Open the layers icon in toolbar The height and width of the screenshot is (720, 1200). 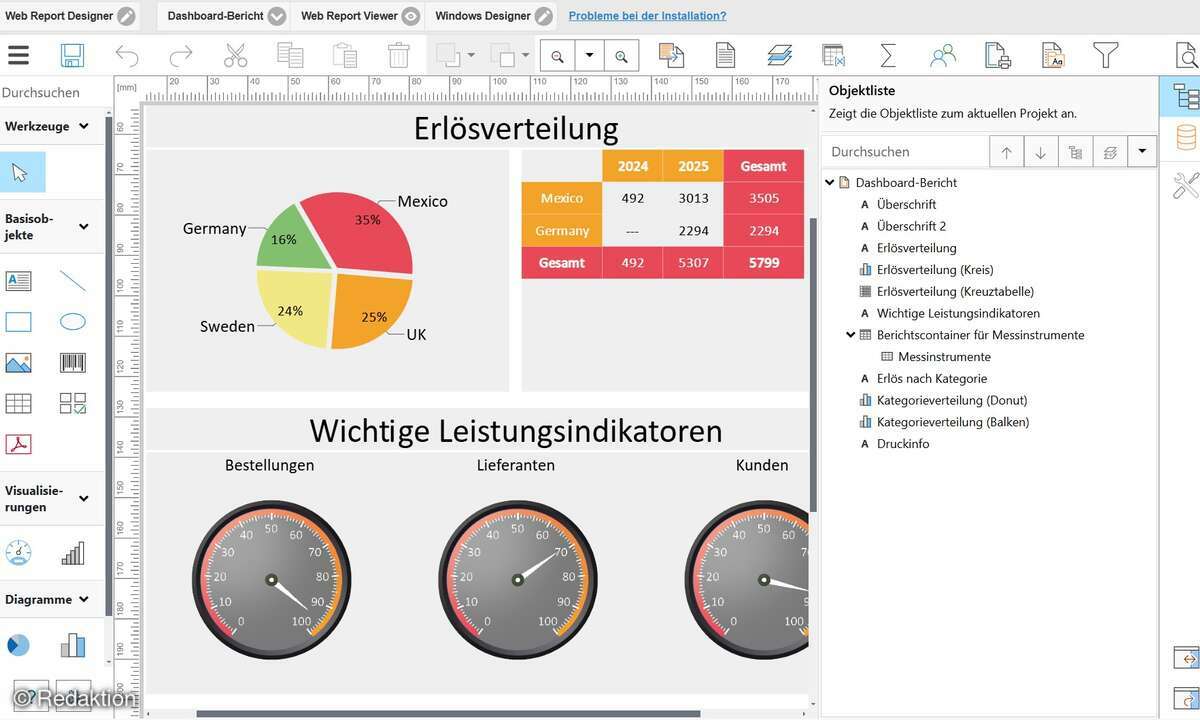779,55
